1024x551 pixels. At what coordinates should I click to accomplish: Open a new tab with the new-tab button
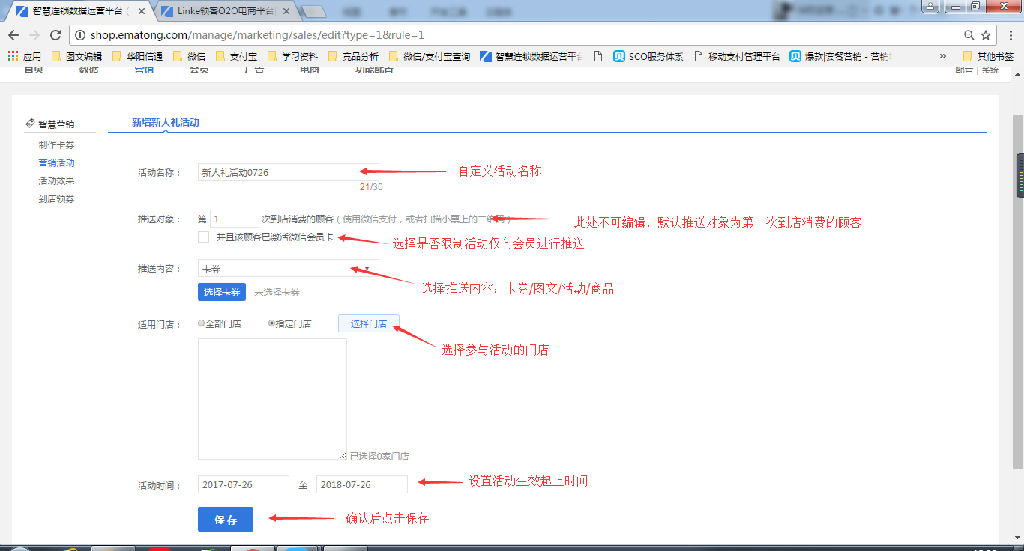click(x=313, y=11)
